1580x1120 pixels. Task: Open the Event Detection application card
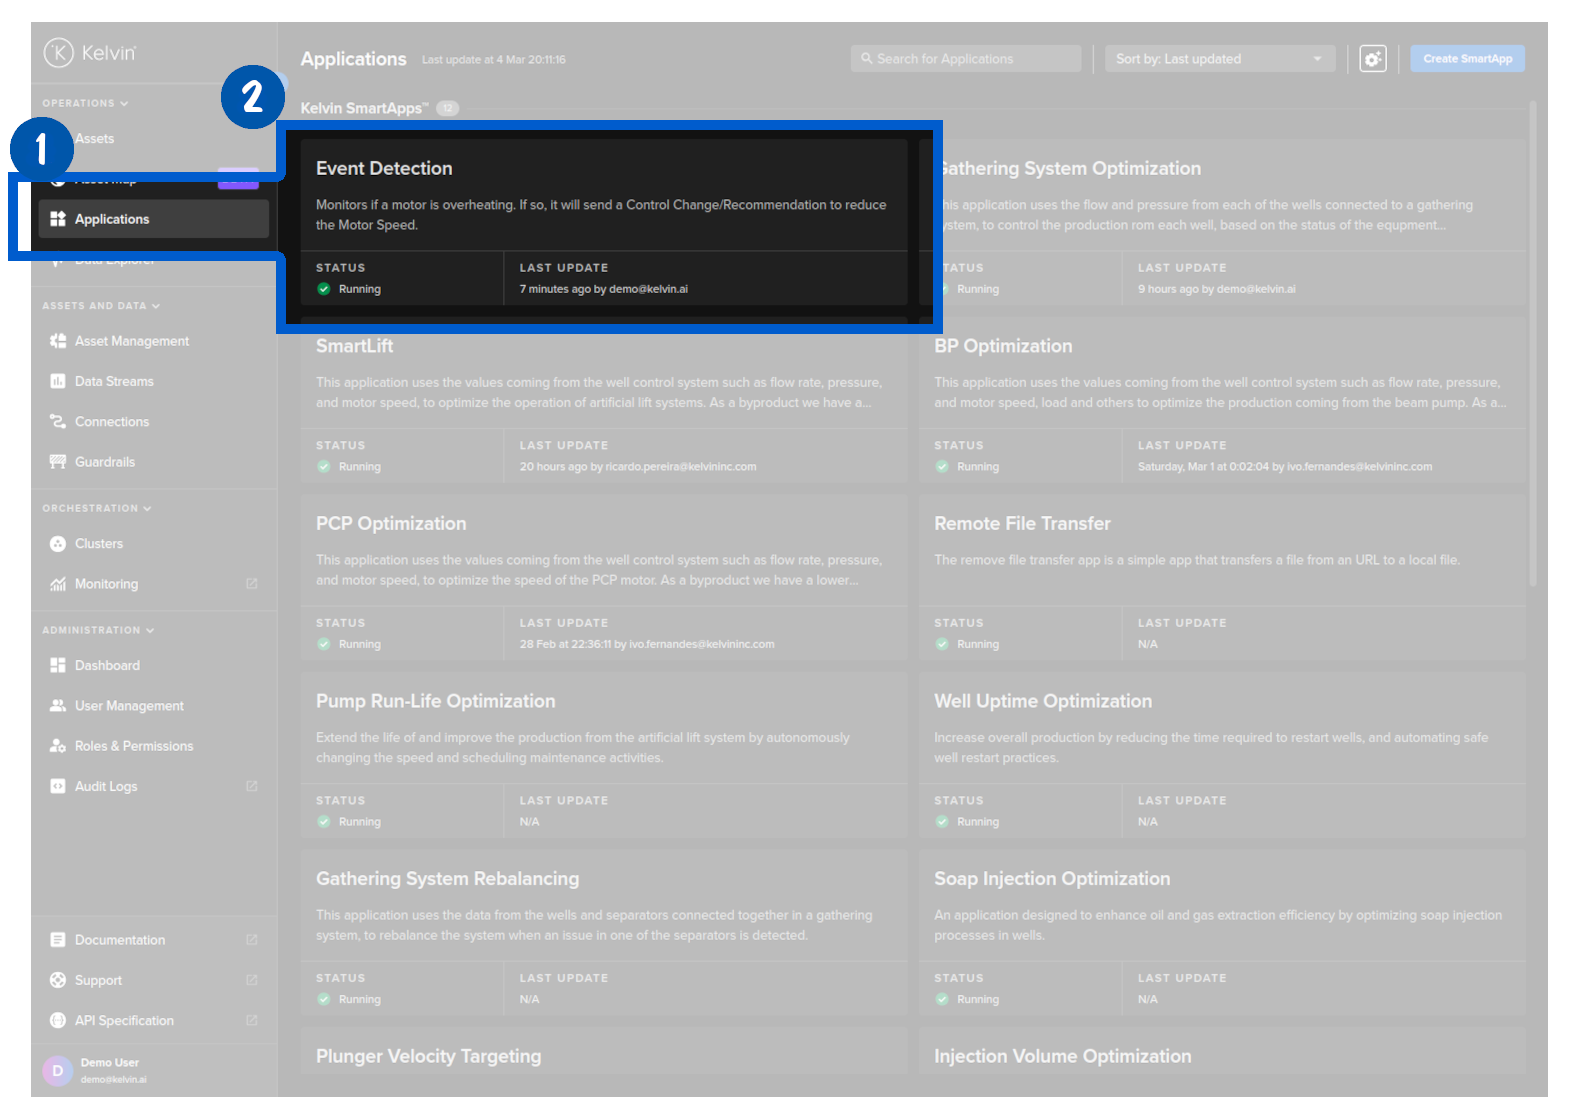603,222
